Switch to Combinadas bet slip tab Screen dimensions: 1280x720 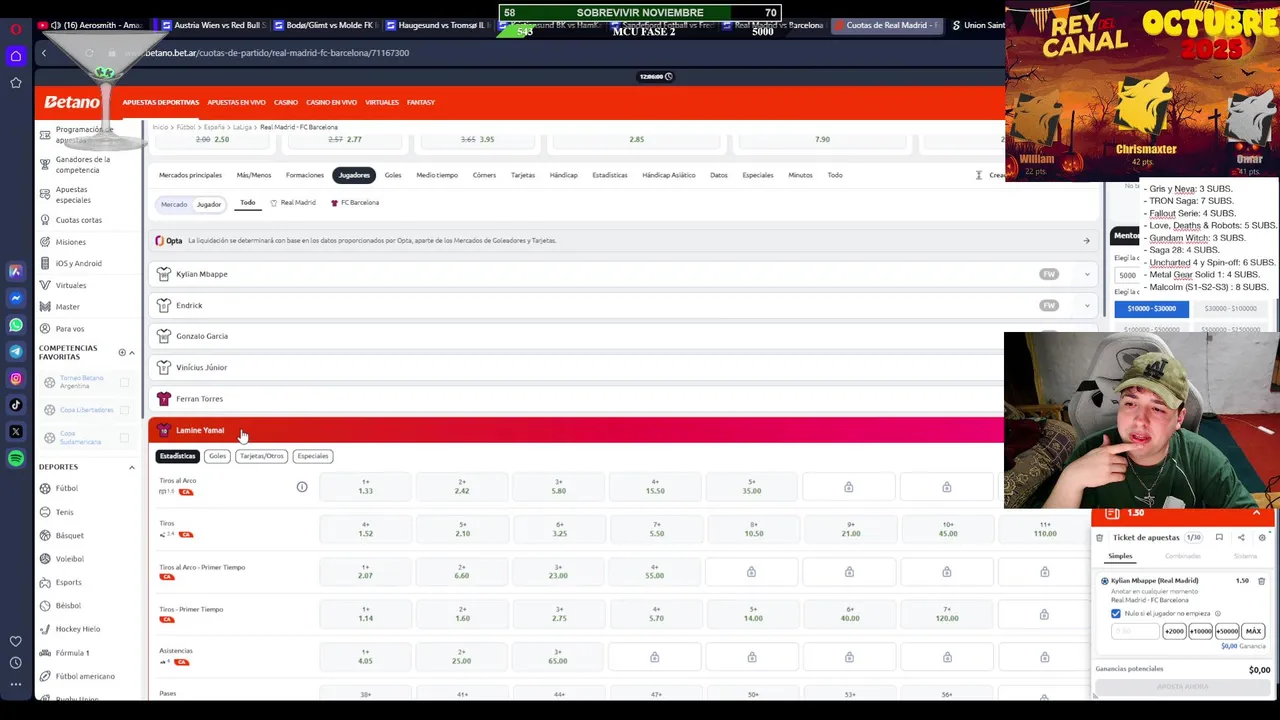pyautogui.click(x=1183, y=556)
